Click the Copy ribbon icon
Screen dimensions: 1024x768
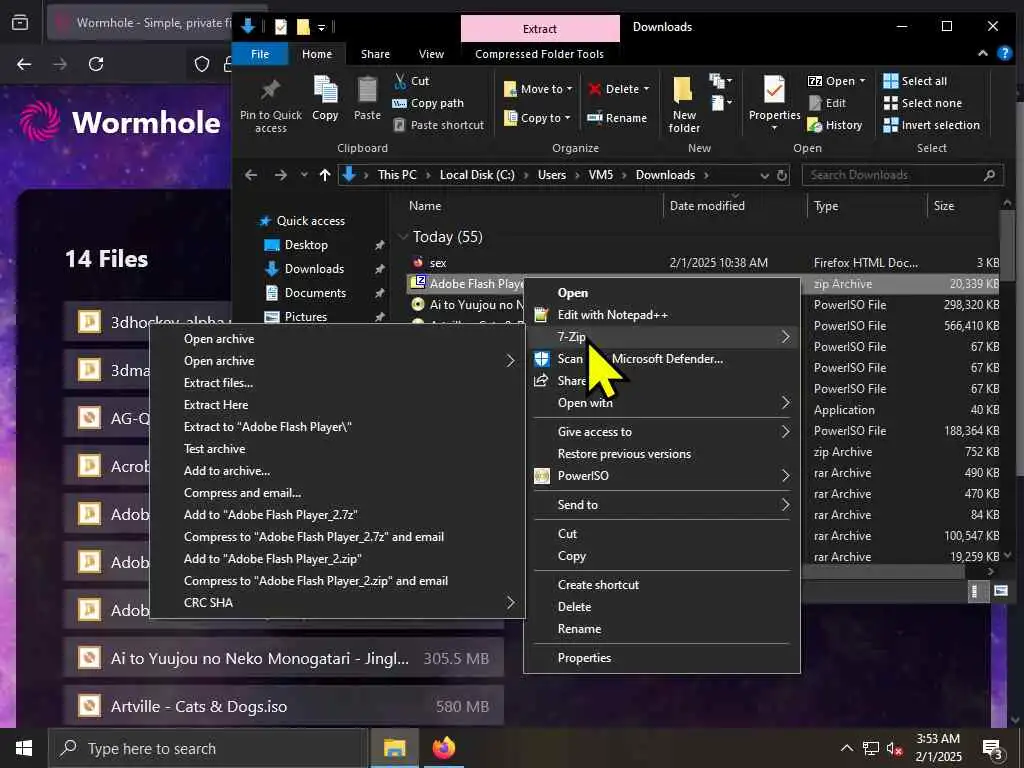(325, 98)
